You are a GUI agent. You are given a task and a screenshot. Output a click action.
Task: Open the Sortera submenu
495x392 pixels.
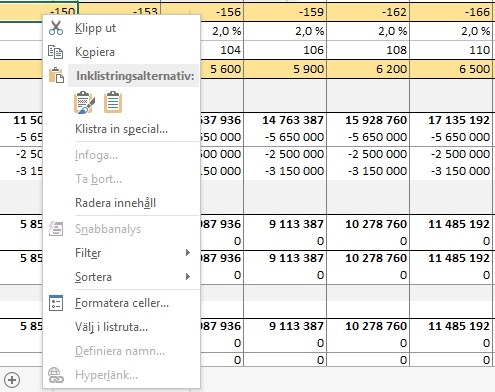point(122,277)
